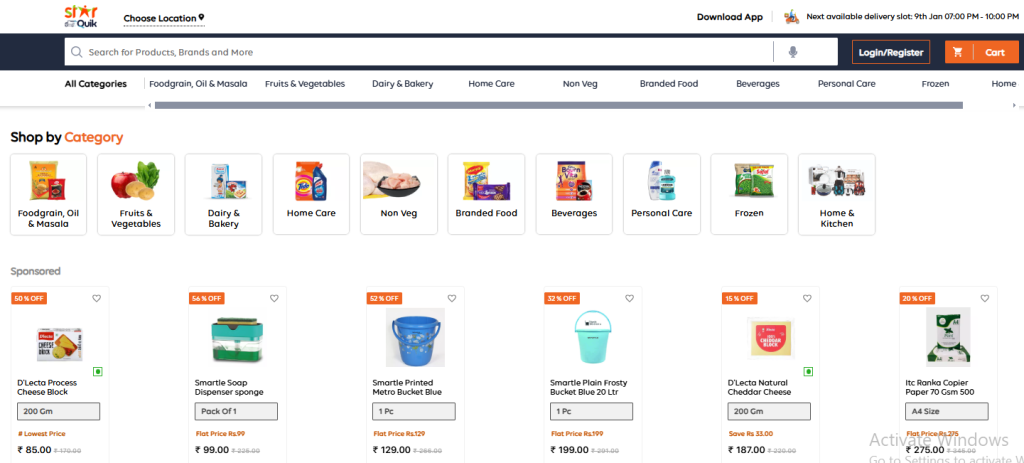1024x463 pixels.
Task: Click the product search input field
Action: click(x=420, y=52)
